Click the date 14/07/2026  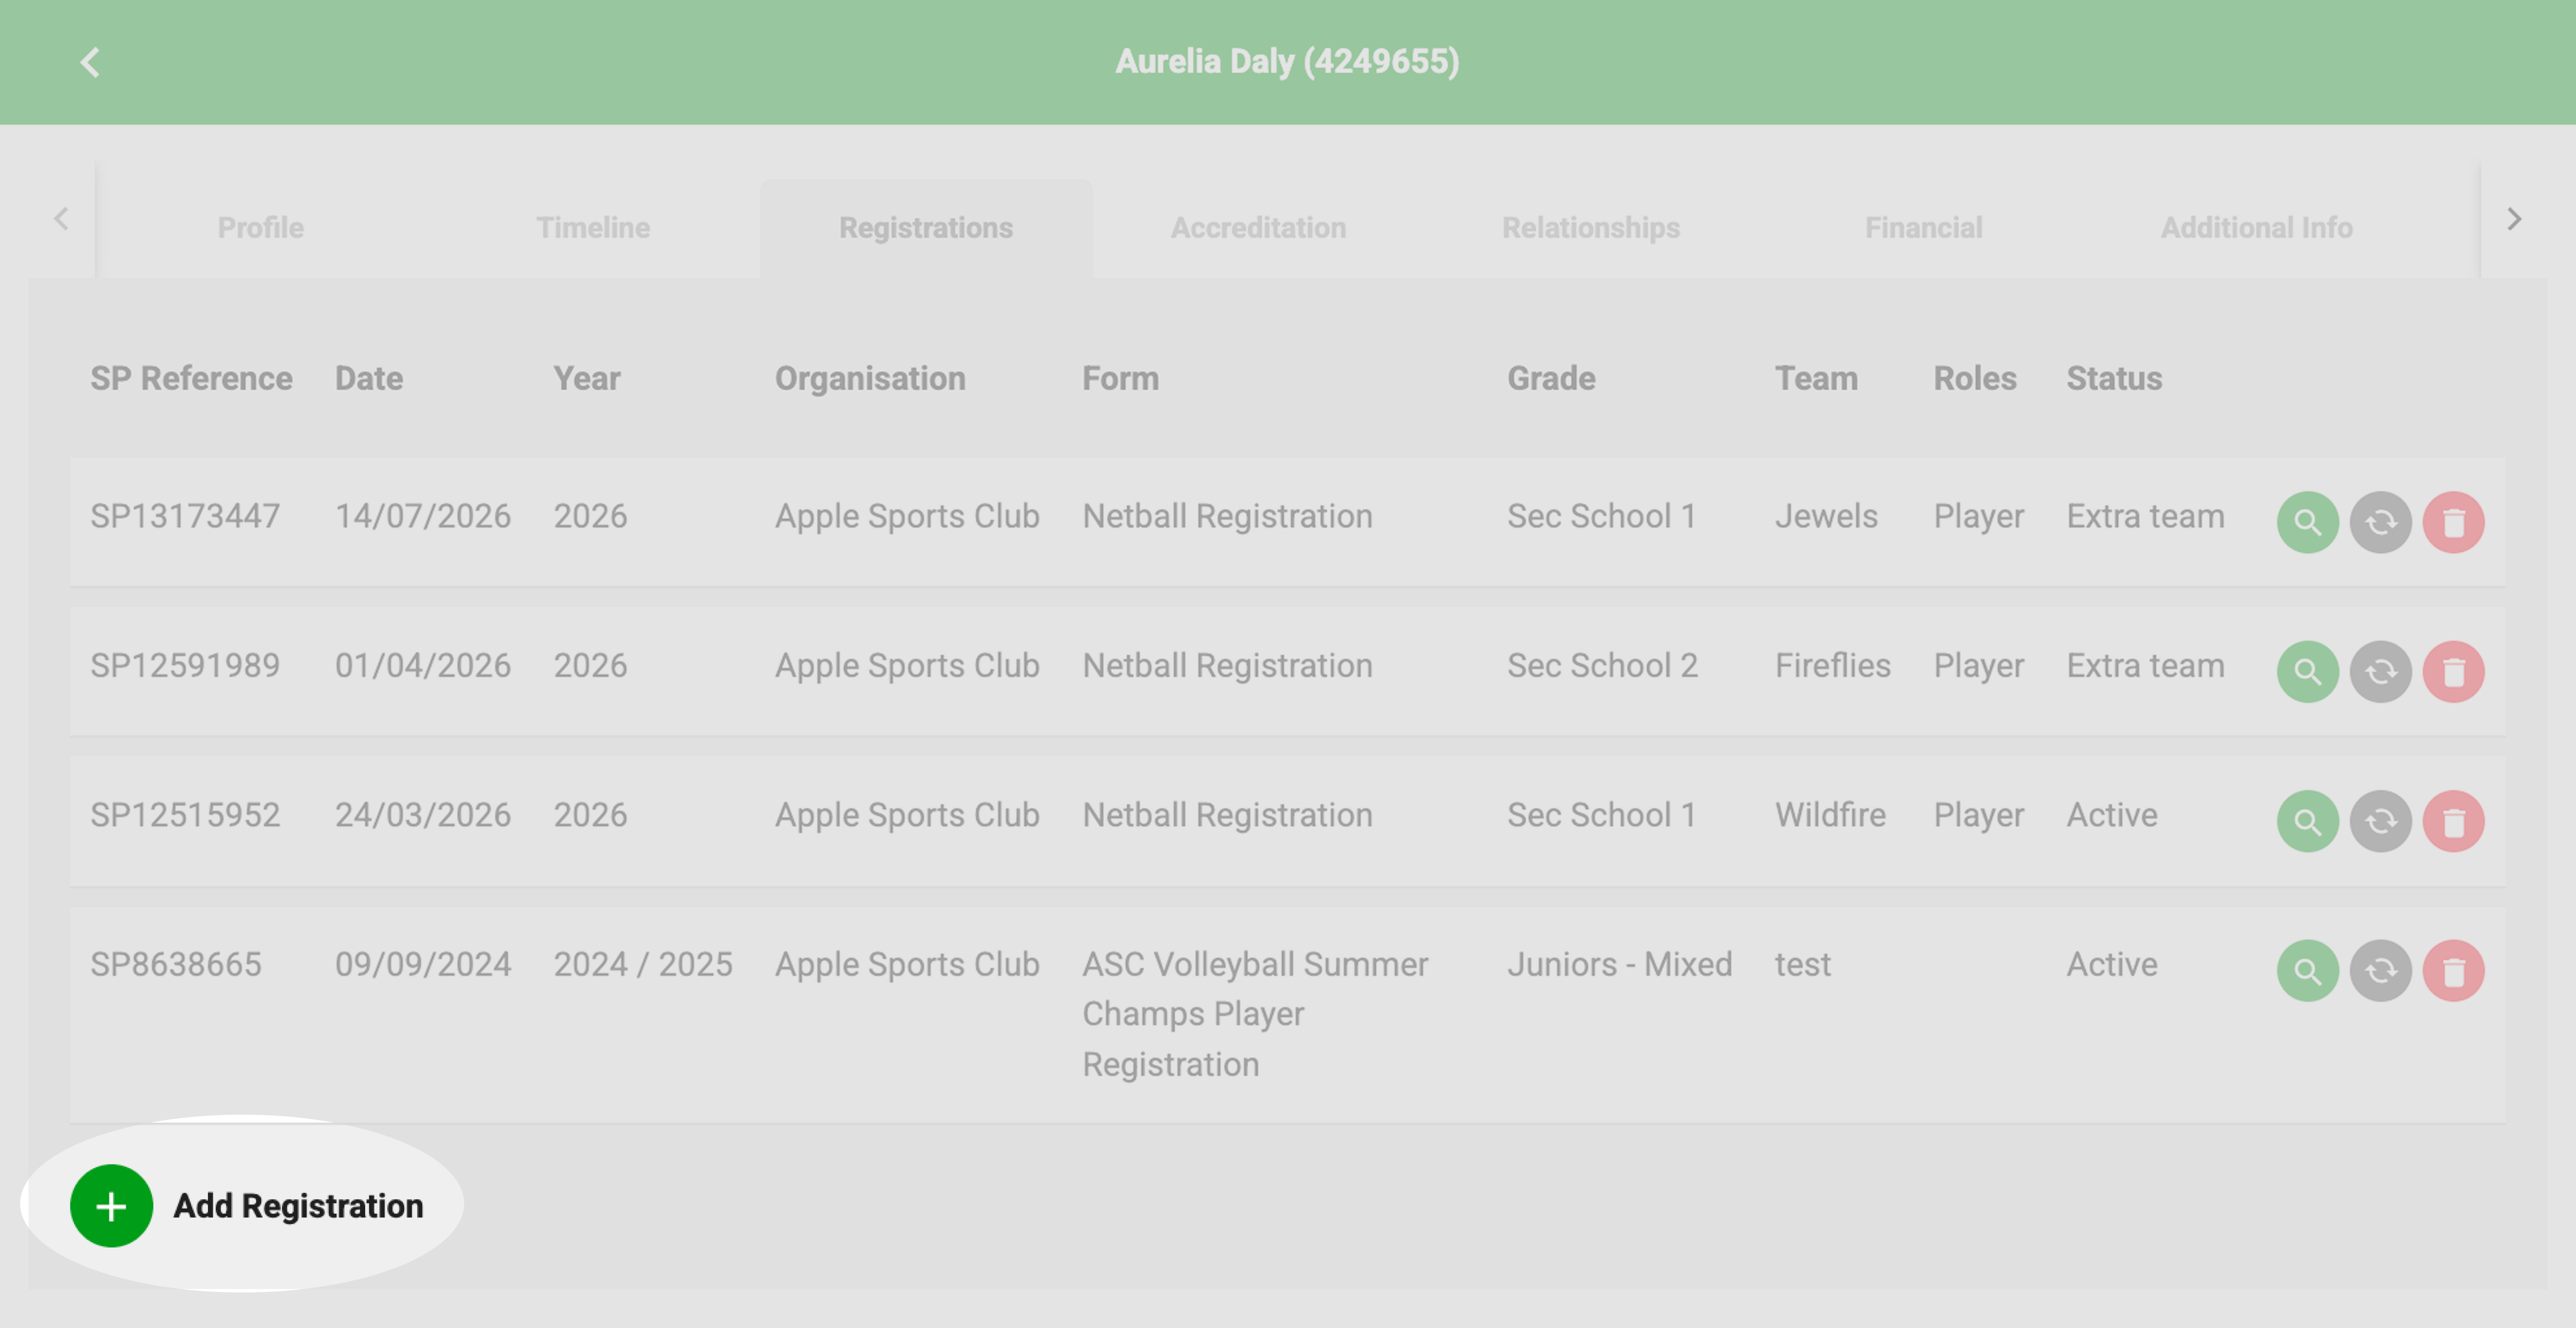point(423,516)
